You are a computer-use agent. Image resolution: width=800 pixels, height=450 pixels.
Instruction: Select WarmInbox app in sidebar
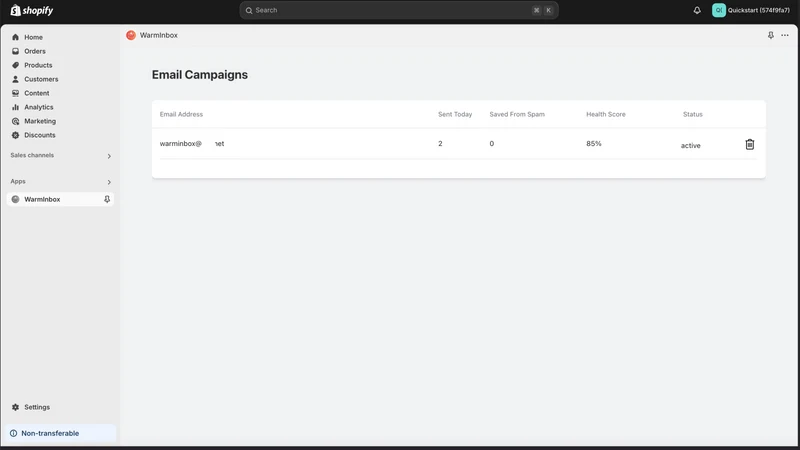60,199
